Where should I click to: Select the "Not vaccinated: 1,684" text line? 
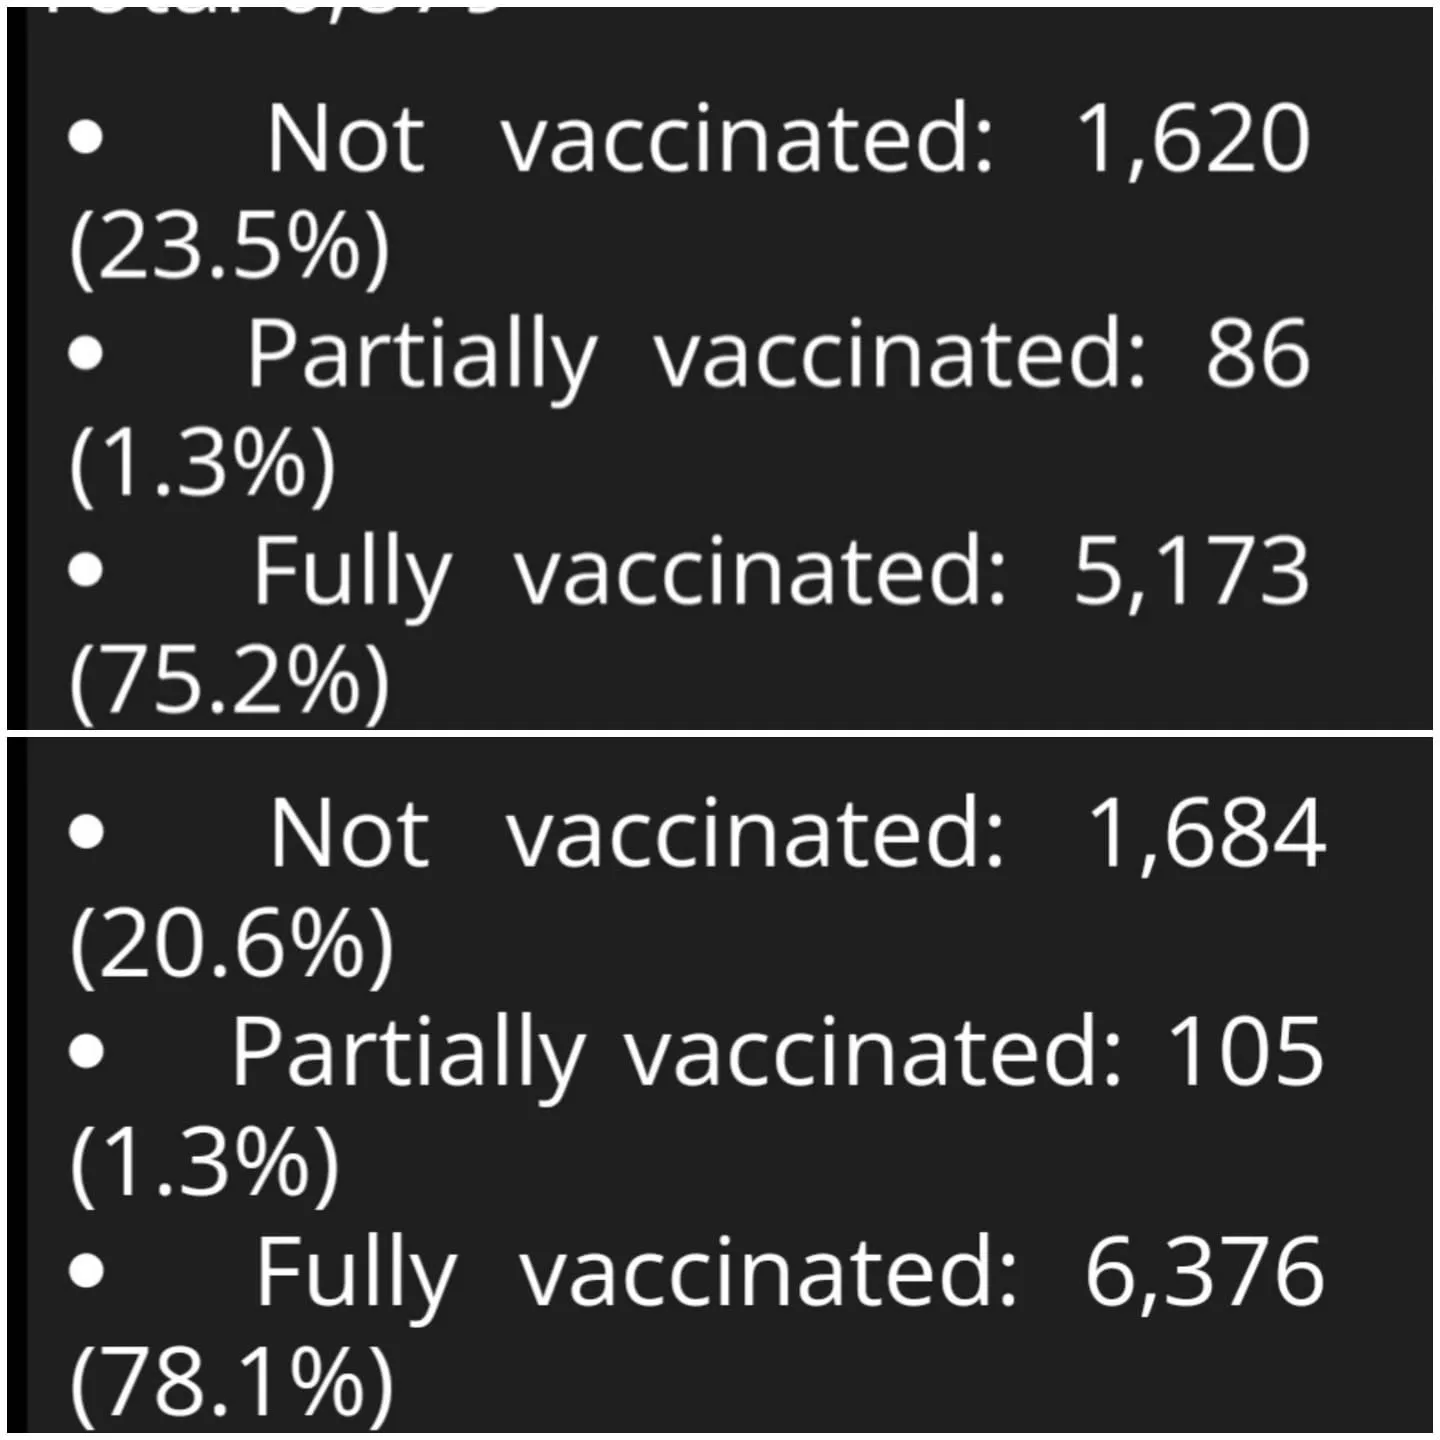797,833
